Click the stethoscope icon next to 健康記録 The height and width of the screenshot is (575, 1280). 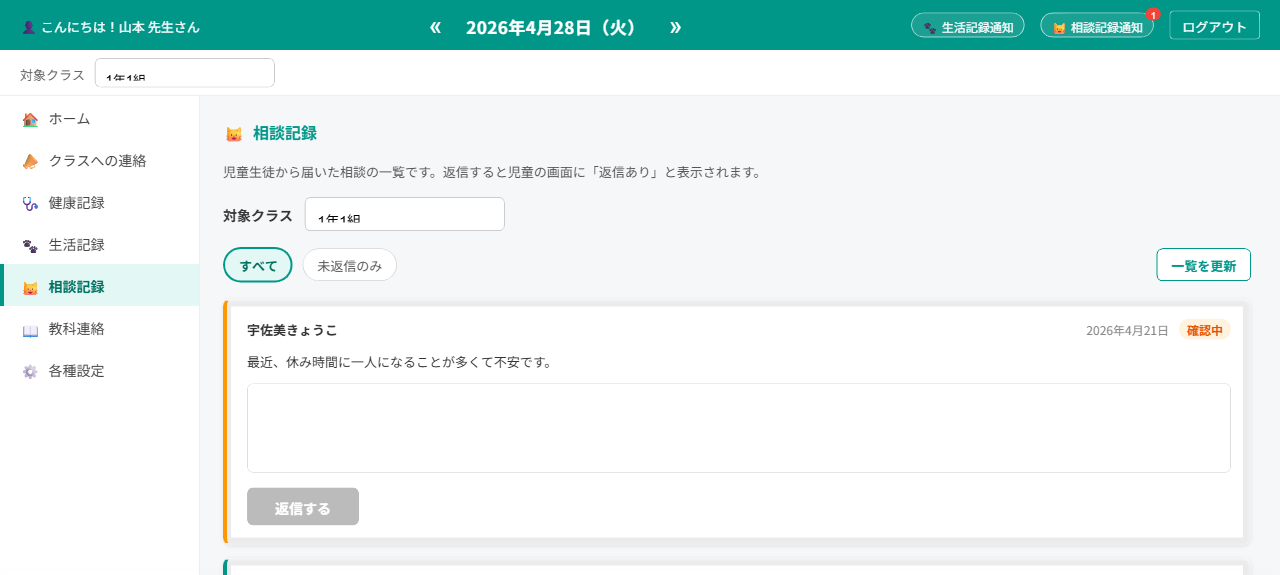pyautogui.click(x=30, y=204)
